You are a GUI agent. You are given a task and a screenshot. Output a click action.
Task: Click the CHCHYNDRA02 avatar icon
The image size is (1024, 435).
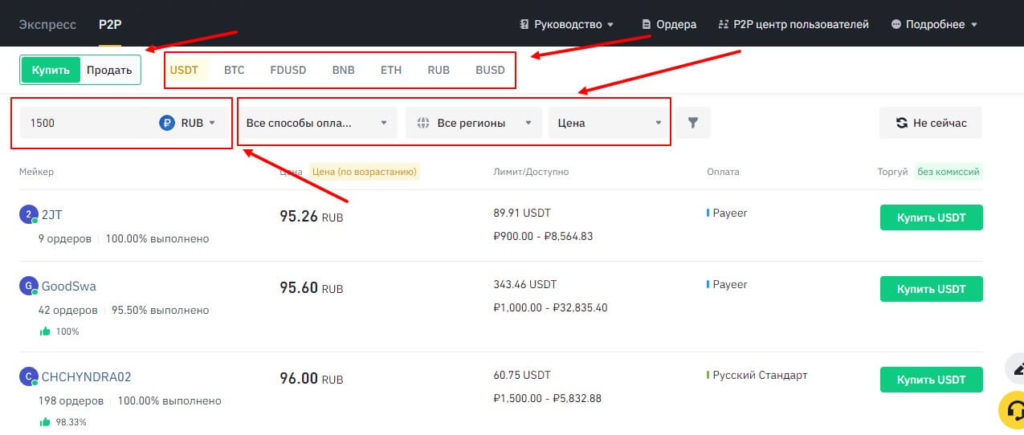click(x=28, y=377)
